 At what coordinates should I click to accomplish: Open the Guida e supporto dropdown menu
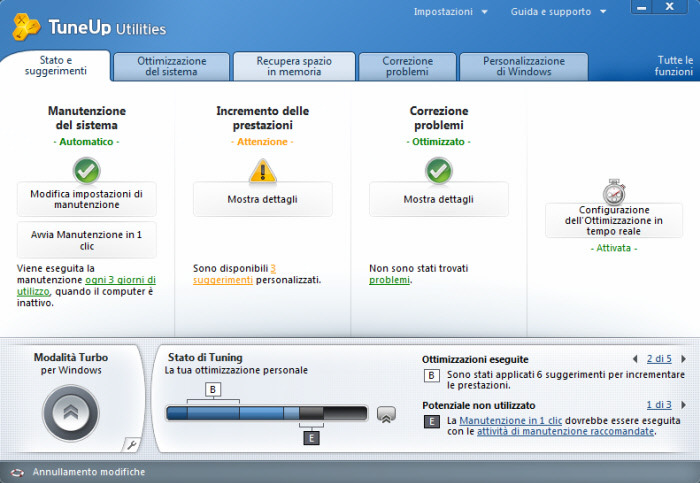558,12
